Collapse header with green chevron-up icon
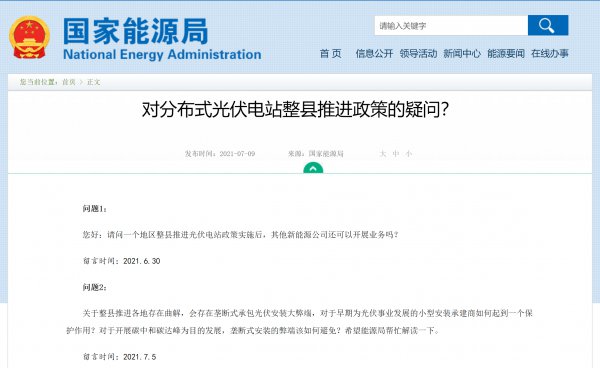 click(313, 168)
